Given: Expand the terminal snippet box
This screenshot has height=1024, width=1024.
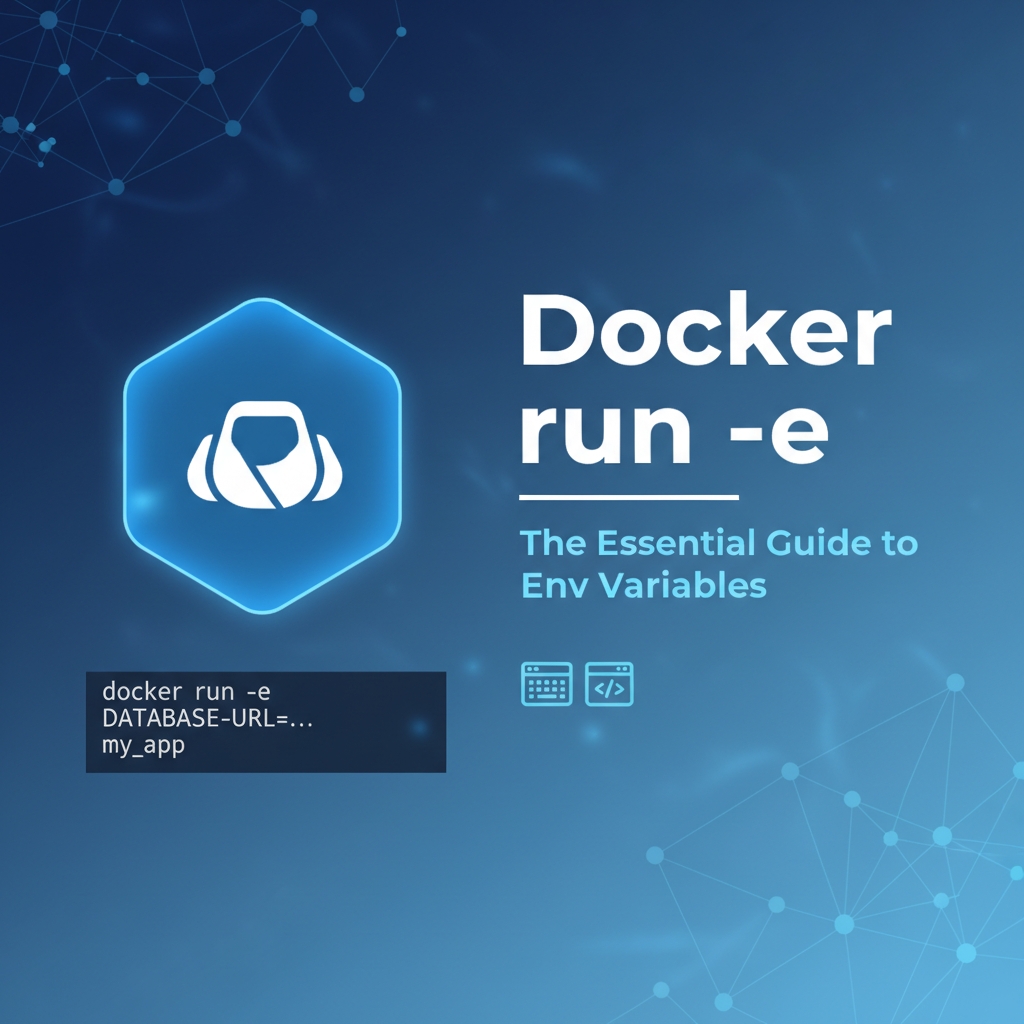Looking at the screenshot, I should 267,719.
